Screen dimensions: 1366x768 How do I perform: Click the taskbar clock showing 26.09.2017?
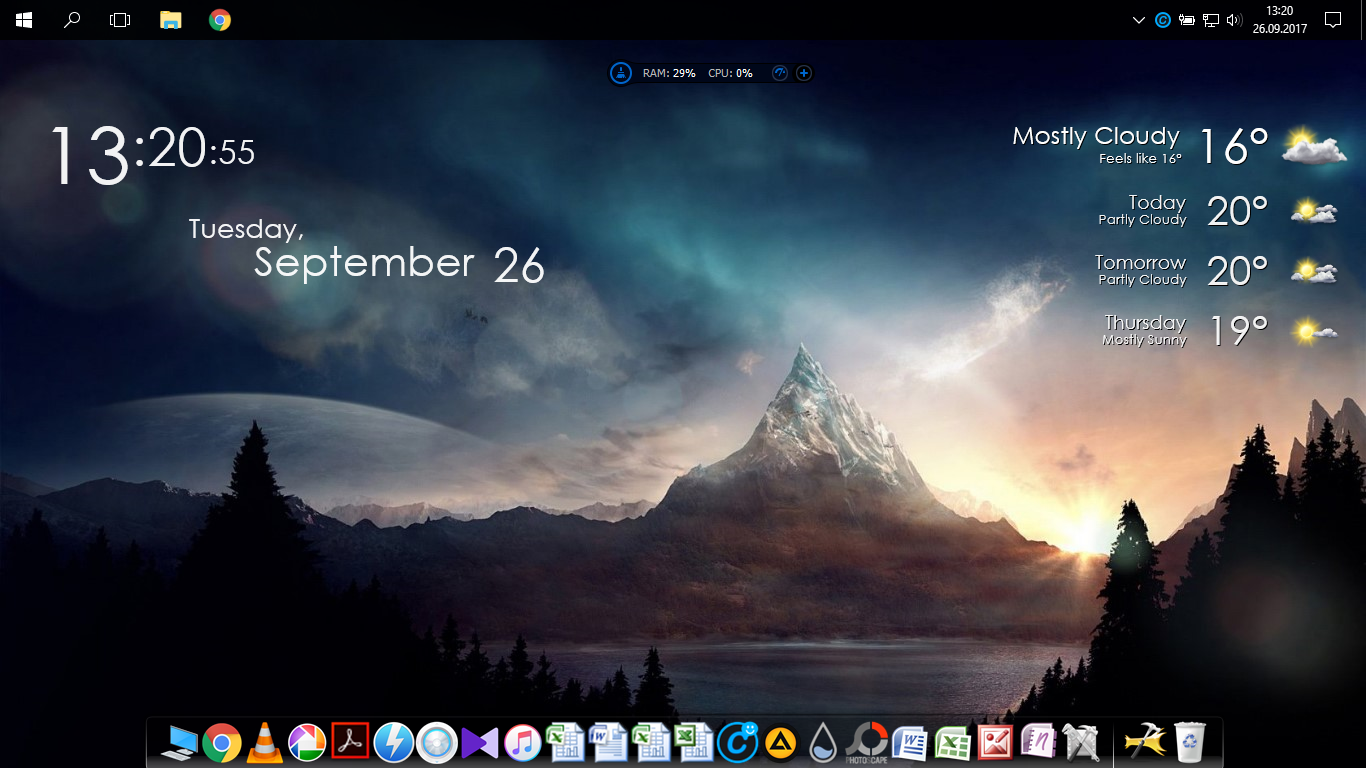[1279, 20]
